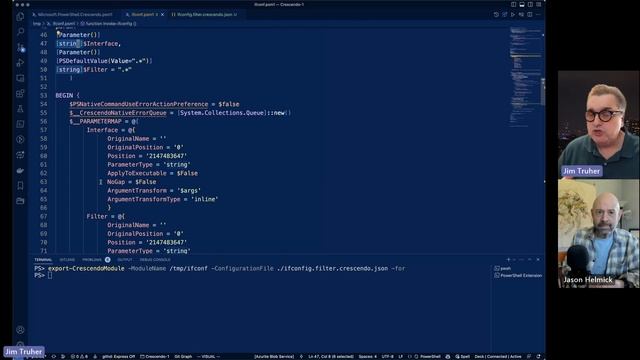The width and height of the screenshot is (640, 360).
Task: Change line ending via LF status
Action: [x=400, y=356]
